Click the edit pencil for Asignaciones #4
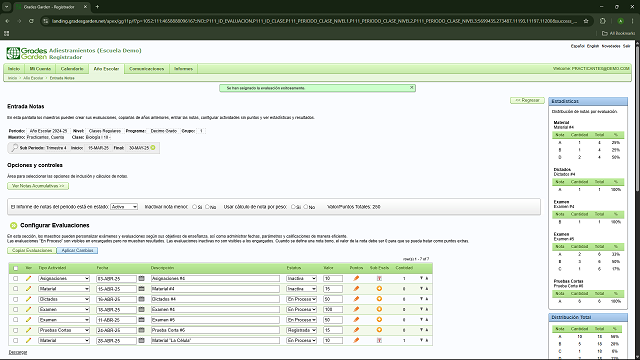The height and width of the screenshot is (360, 640). (x=28, y=278)
